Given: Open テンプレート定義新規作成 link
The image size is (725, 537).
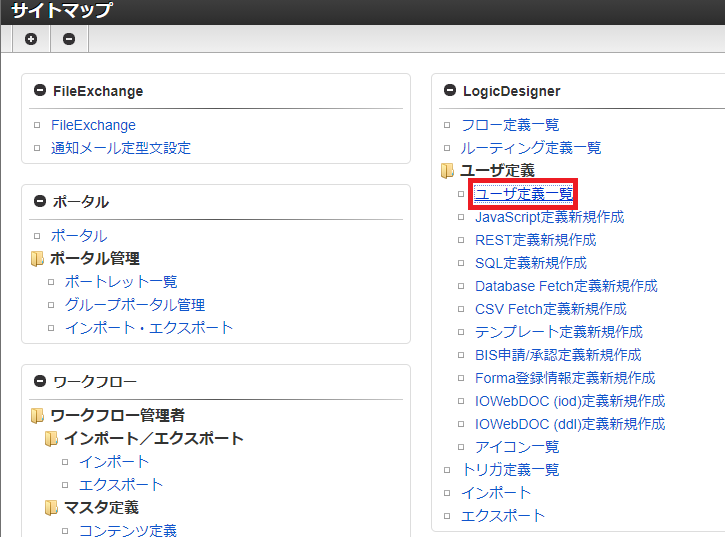Looking at the screenshot, I should coord(559,332).
